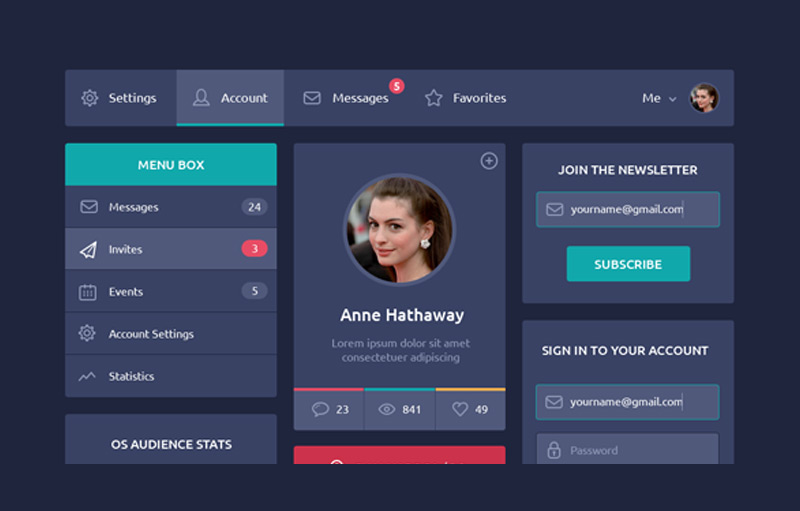Image resolution: width=800 pixels, height=511 pixels.
Task: Click the user avatar in top bar
Action: coord(704,98)
